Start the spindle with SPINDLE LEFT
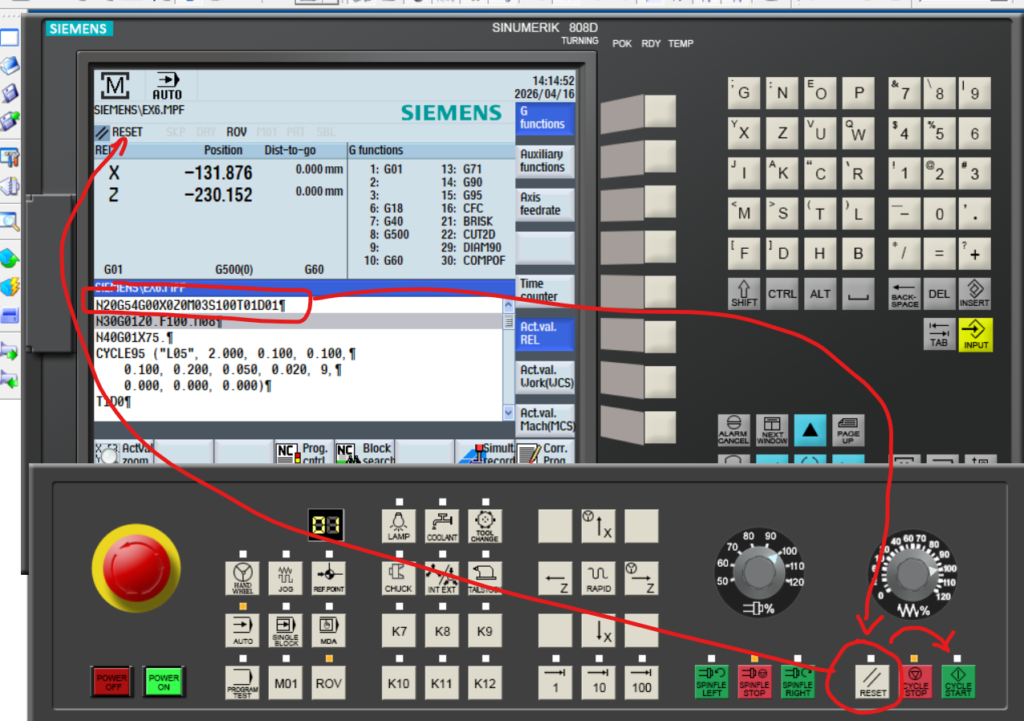The image size is (1024, 721). (x=711, y=681)
